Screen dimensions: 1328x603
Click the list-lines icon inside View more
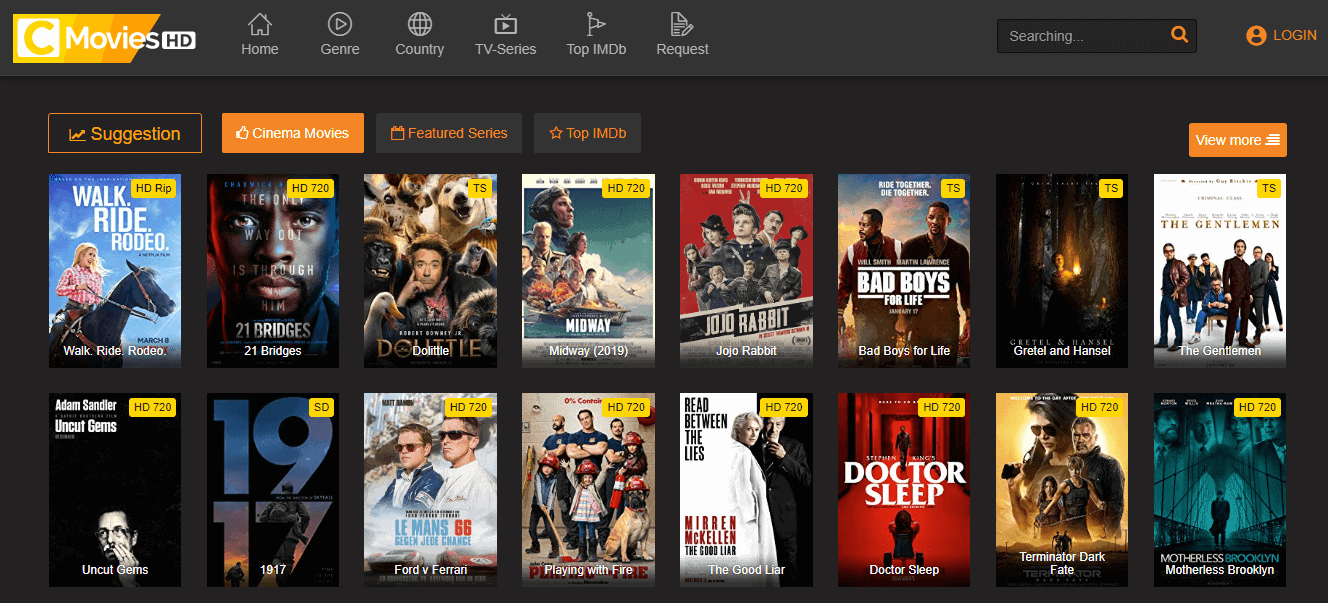[x=1273, y=140]
